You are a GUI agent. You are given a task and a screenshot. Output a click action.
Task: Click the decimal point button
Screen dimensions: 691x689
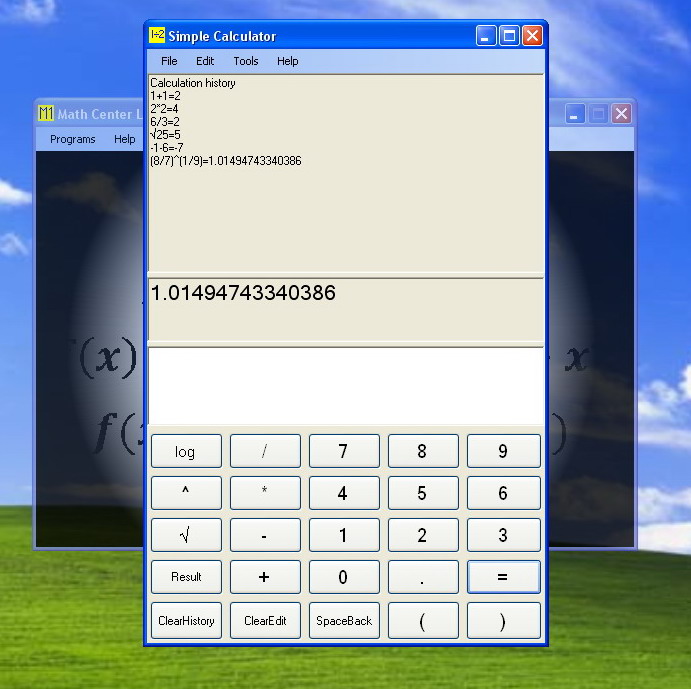(423, 577)
